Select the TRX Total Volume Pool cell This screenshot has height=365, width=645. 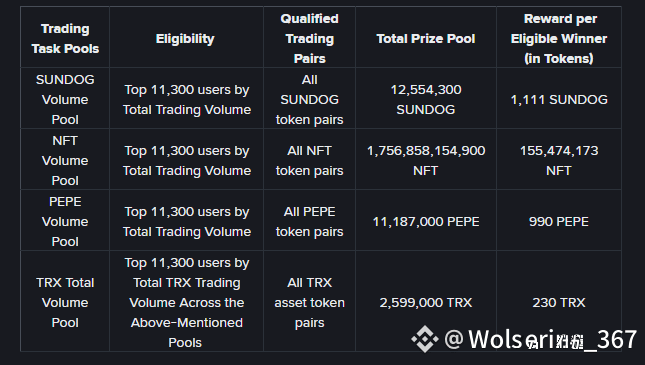click(65, 302)
